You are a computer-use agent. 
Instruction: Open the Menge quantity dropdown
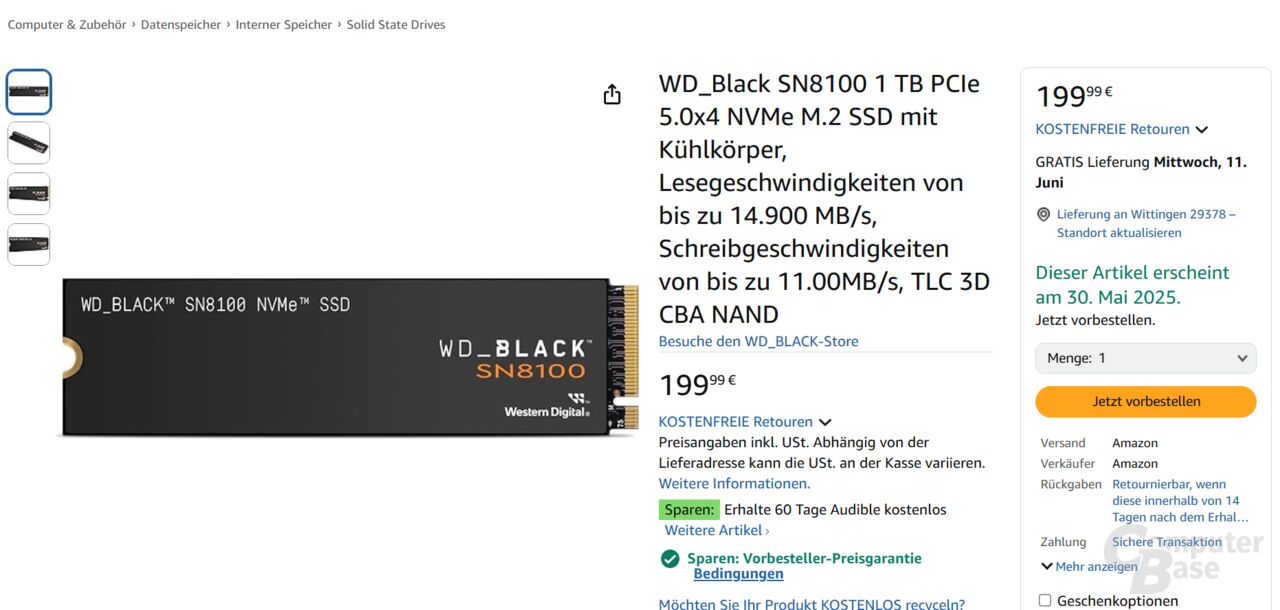[1145, 358]
